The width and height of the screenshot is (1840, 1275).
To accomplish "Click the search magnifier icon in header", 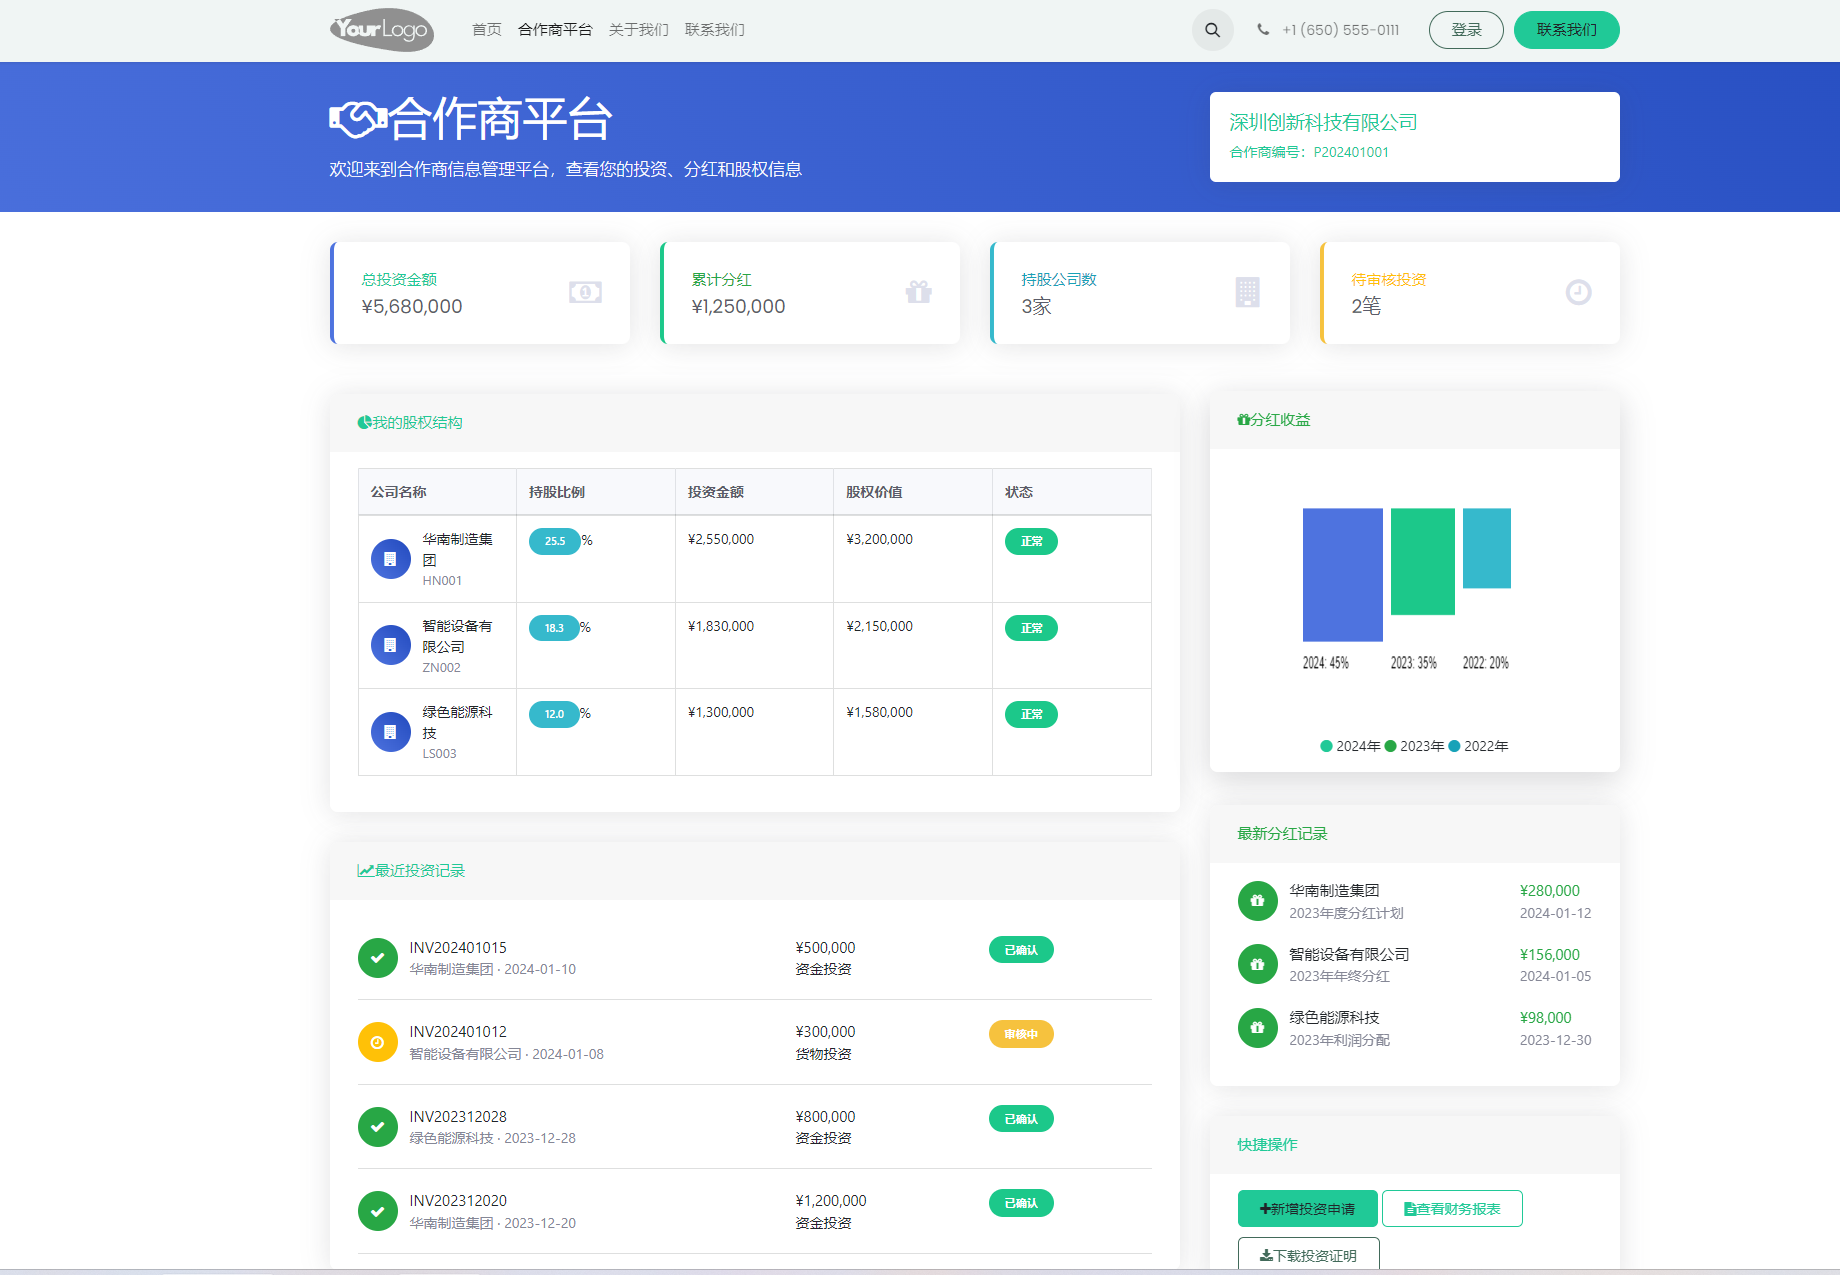I will click(1212, 30).
